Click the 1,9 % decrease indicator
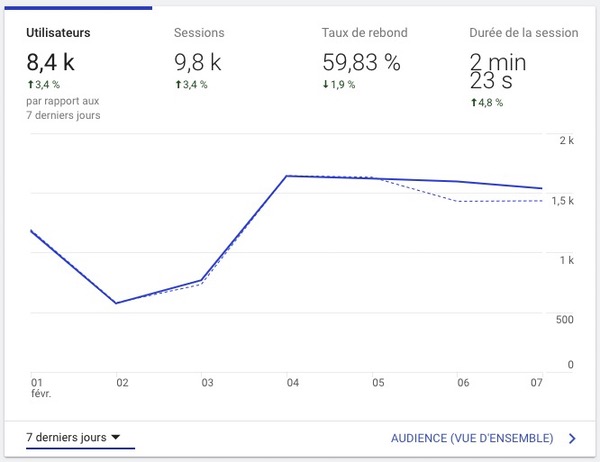The width and height of the screenshot is (600, 462). (339, 84)
